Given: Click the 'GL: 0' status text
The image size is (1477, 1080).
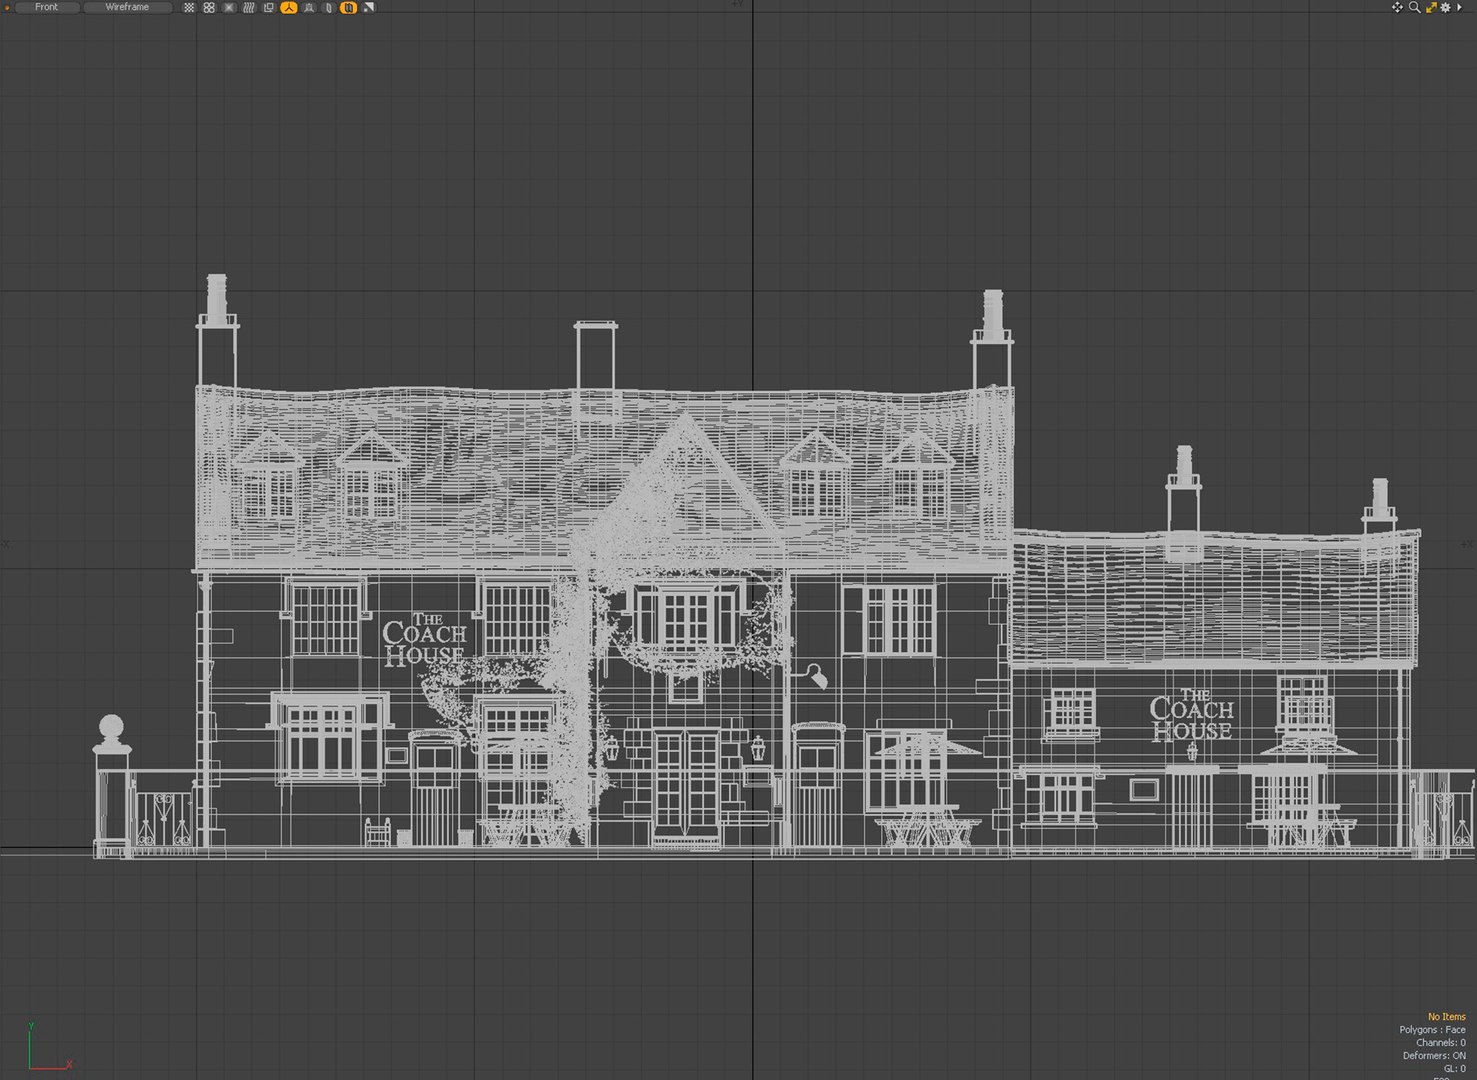Looking at the screenshot, I should [x=1455, y=1069].
